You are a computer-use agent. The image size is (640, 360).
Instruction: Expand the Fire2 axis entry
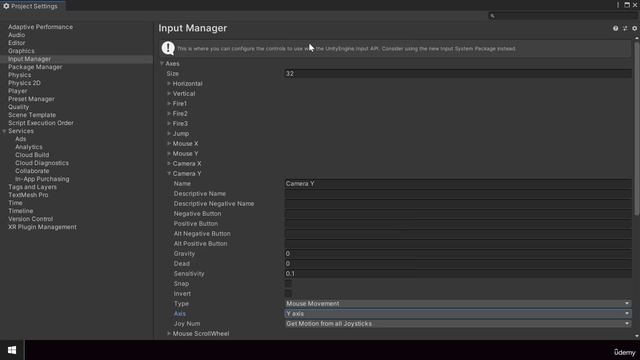coord(169,113)
